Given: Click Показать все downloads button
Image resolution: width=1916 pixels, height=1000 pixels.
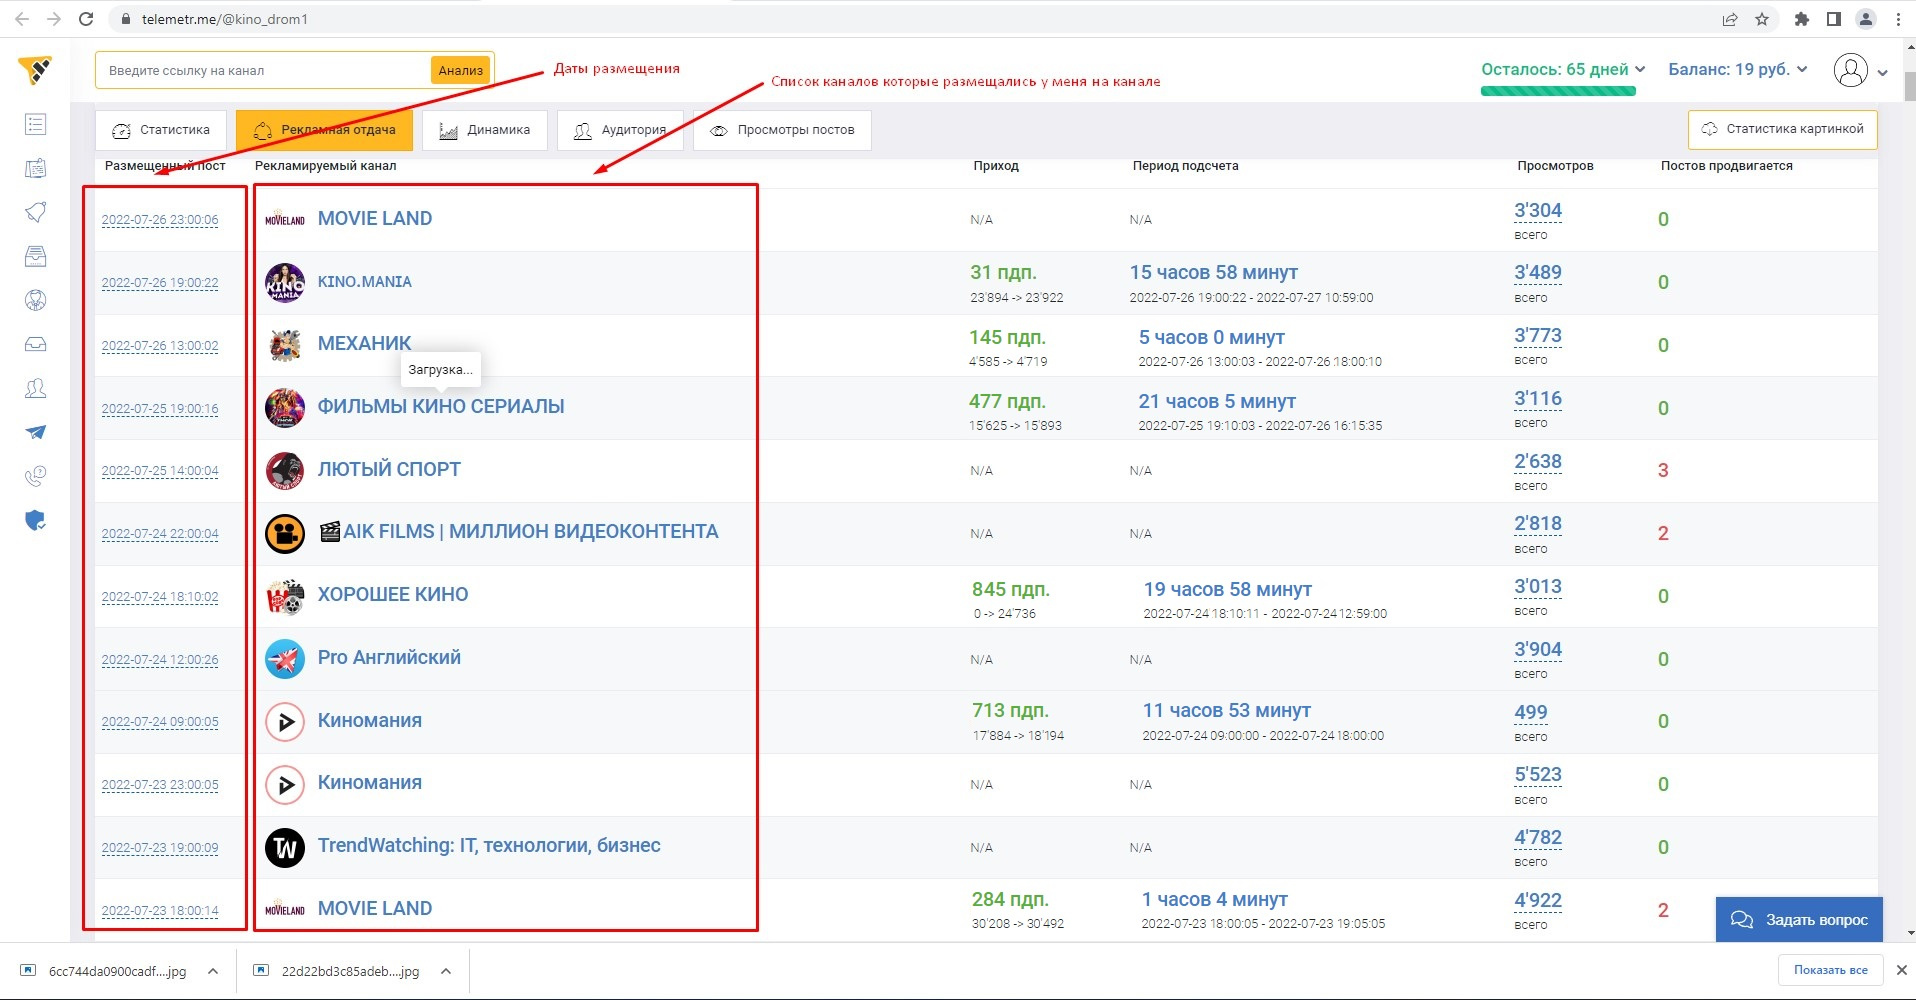Looking at the screenshot, I should point(1830,970).
